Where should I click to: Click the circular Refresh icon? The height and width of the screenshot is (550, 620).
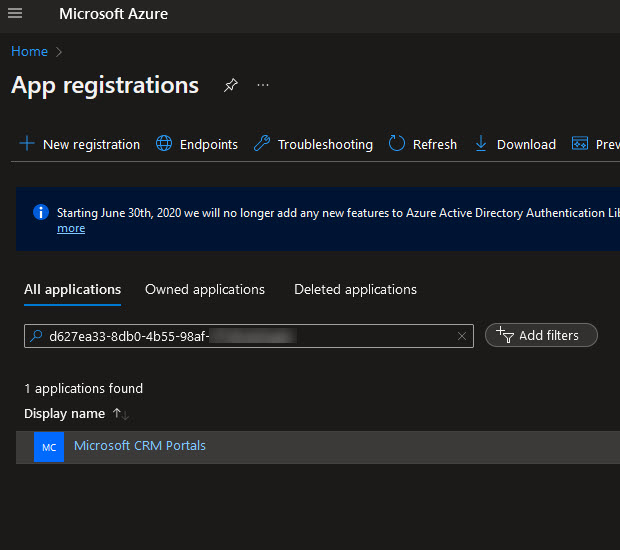pos(397,143)
